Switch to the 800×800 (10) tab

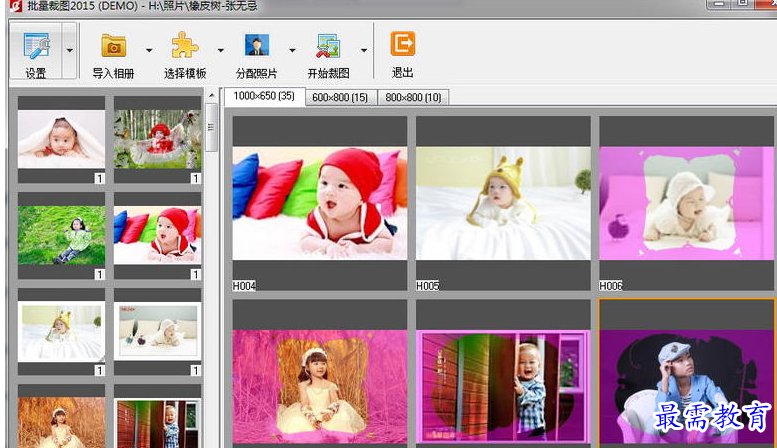click(413, 98)
